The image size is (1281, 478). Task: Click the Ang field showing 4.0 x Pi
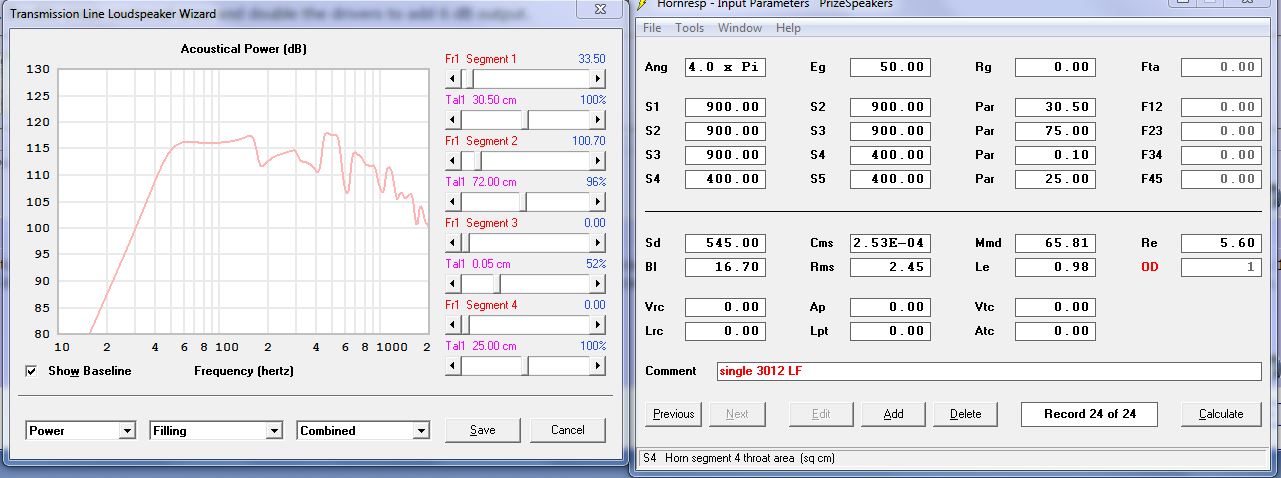[725, 68]
